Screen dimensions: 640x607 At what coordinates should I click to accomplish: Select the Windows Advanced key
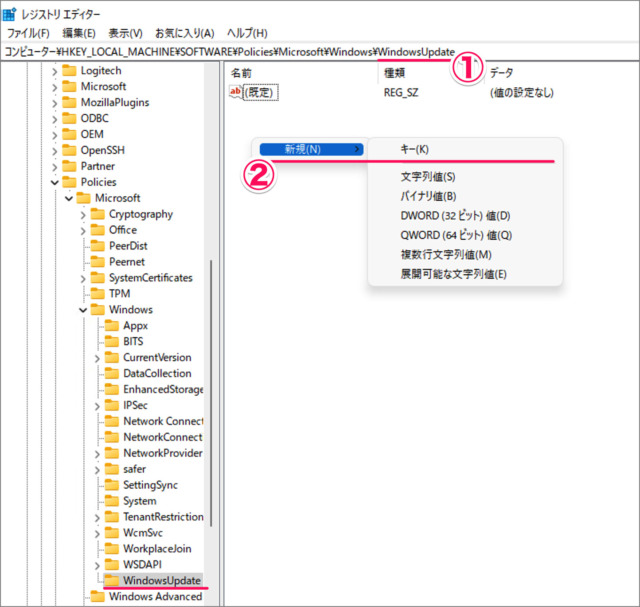pyautogui.click(x=156, y=596)
